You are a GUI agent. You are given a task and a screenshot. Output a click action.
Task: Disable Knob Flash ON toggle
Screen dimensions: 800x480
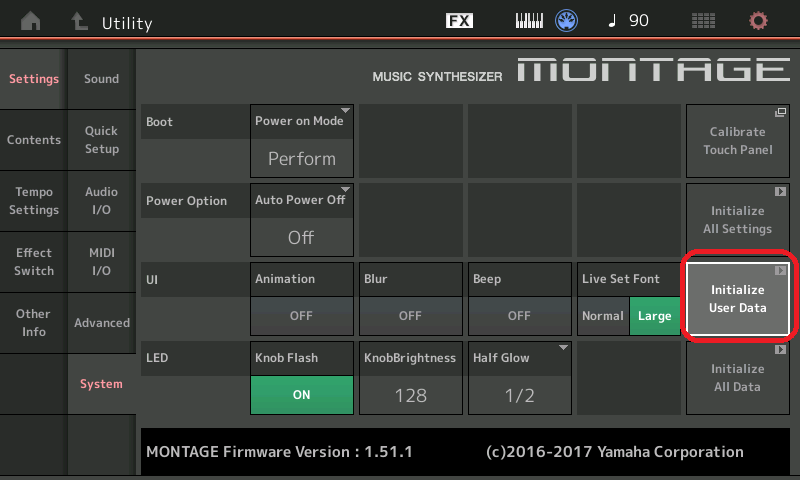(301, 394)
